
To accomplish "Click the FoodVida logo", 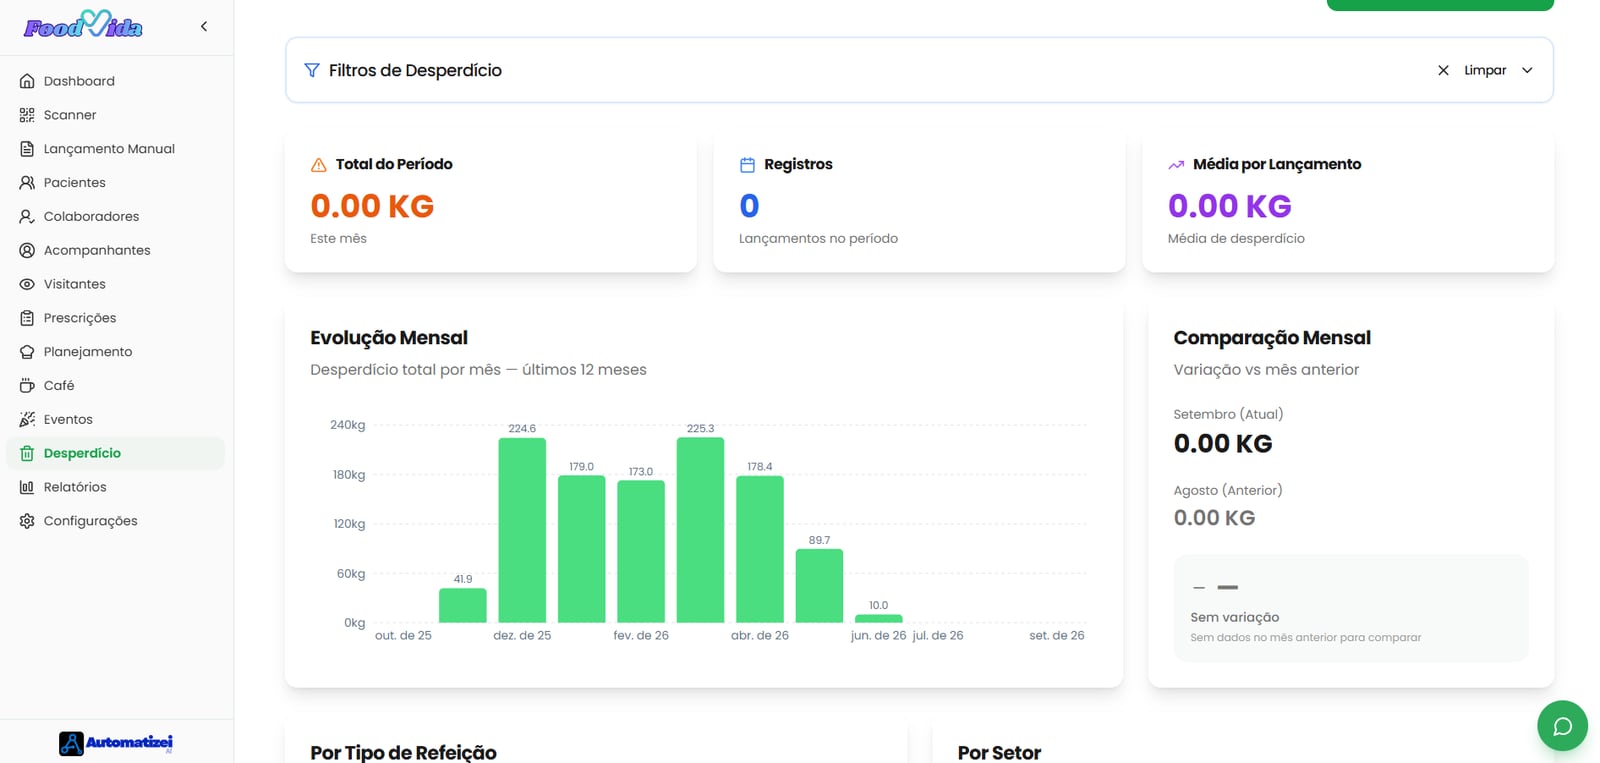I will (83, 25).
